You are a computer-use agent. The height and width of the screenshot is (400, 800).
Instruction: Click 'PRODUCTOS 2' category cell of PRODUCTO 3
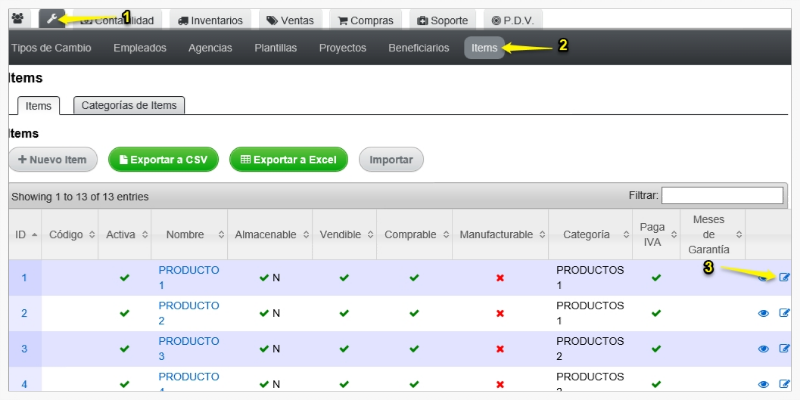tap(590, 348)
